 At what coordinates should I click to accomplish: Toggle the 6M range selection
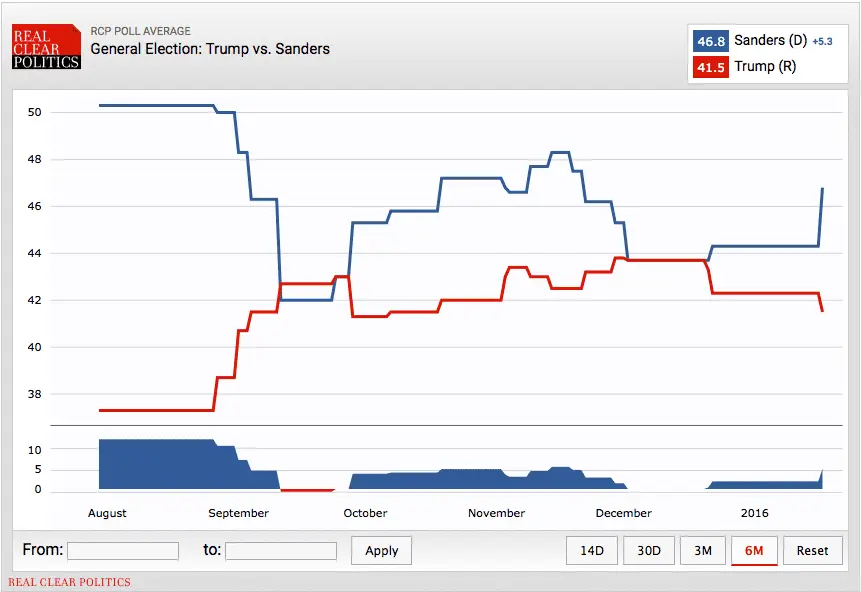coord(754,550)
